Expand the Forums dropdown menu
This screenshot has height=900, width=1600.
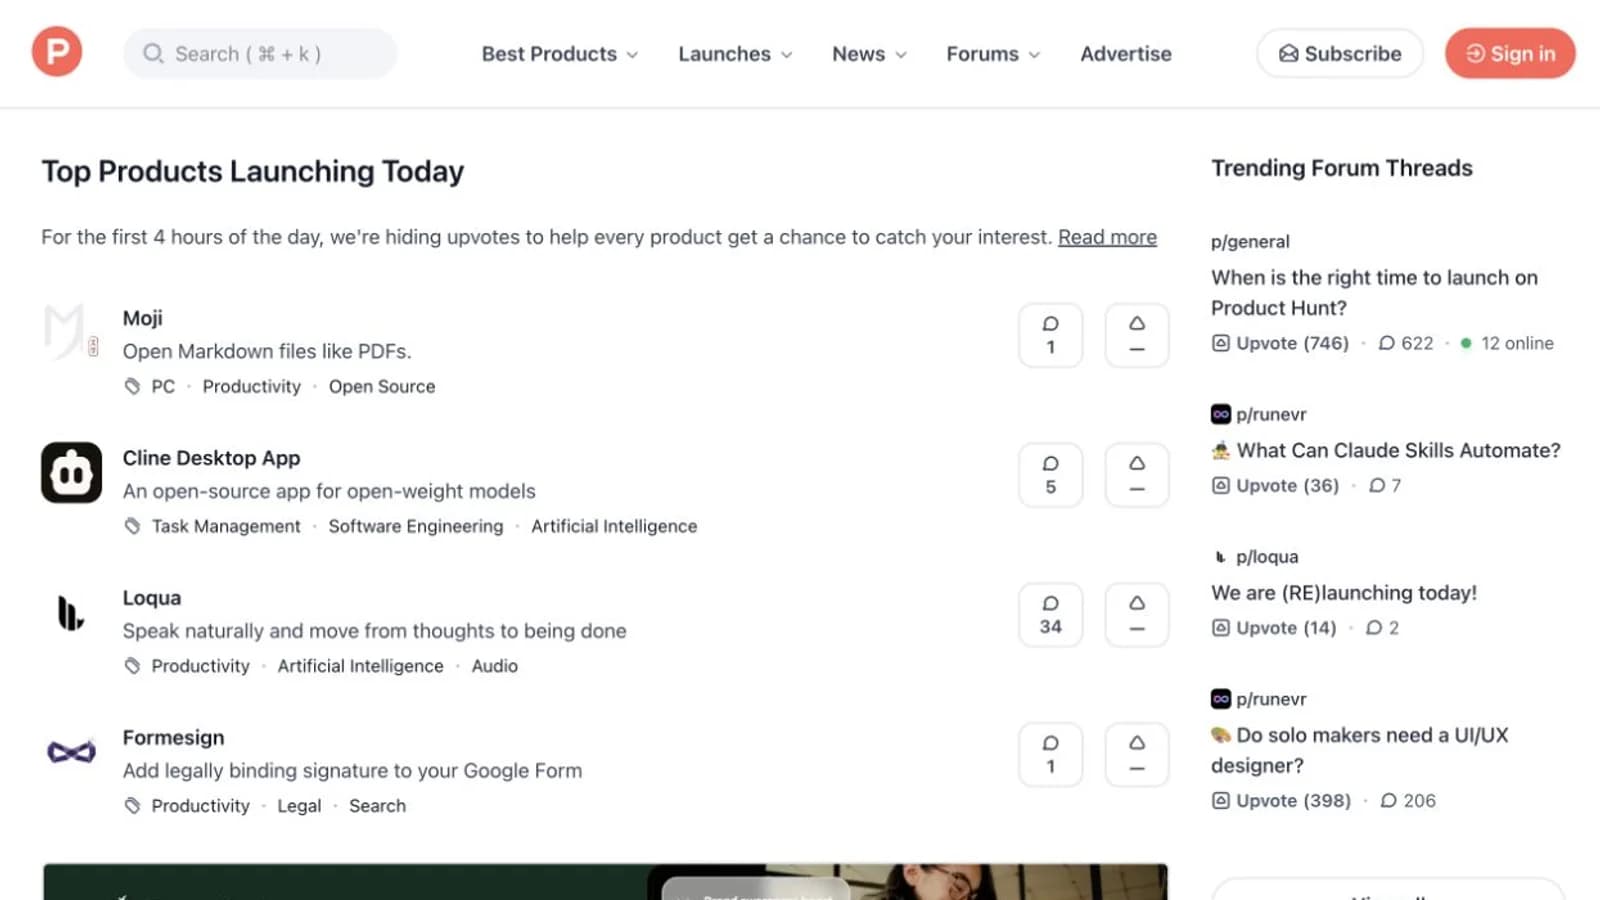(993, 54)
